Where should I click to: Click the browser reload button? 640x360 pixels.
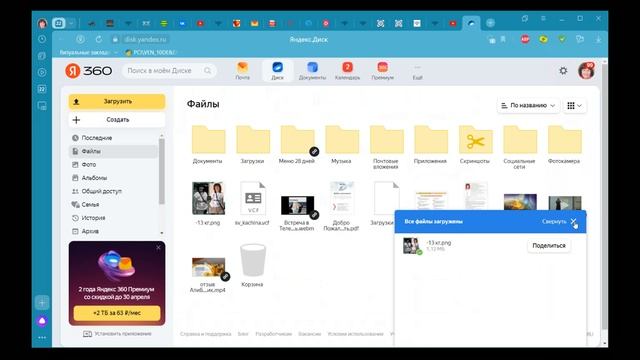pos(98,39)
